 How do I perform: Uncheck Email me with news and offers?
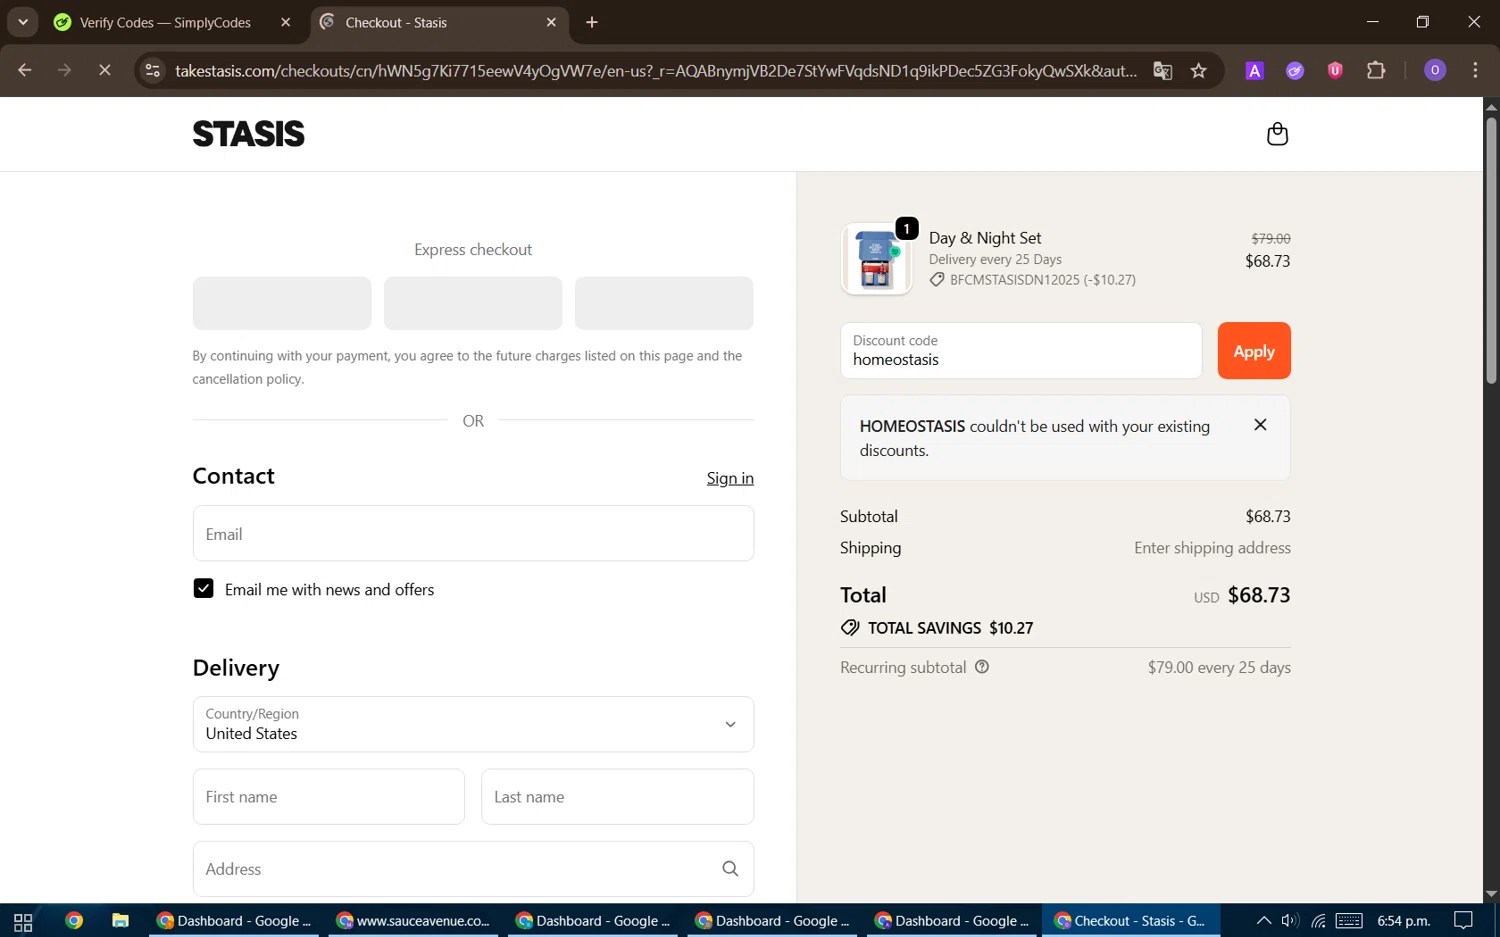pos(203,589)
